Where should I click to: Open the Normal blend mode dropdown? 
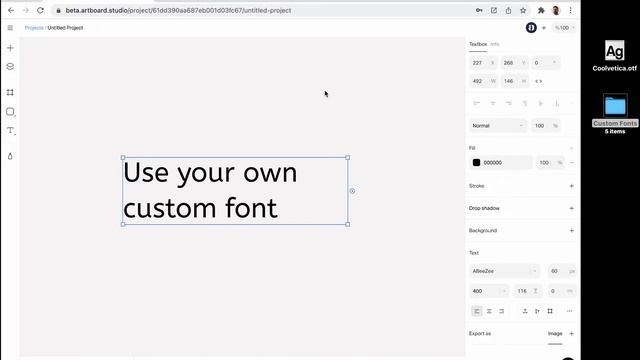pyautogui.click(x=498, y=126)
